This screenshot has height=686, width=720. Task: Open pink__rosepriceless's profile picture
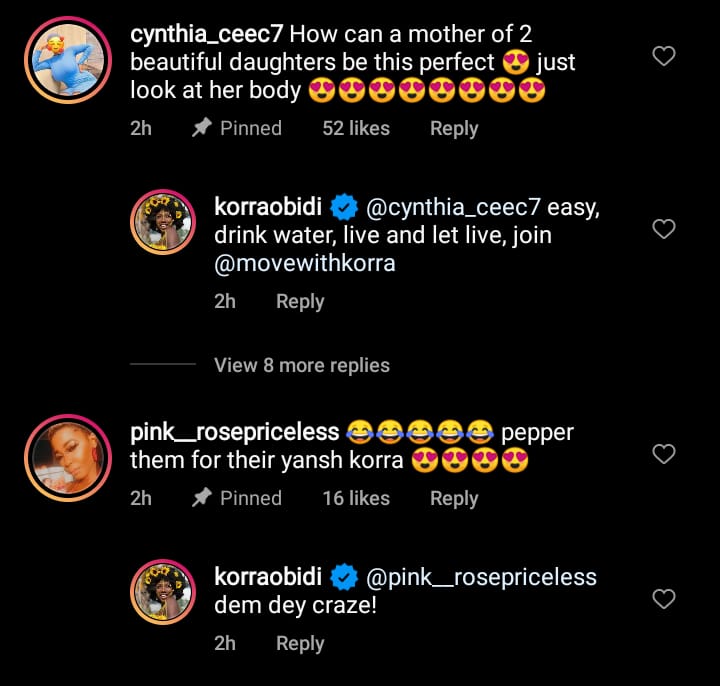[66, 454]
